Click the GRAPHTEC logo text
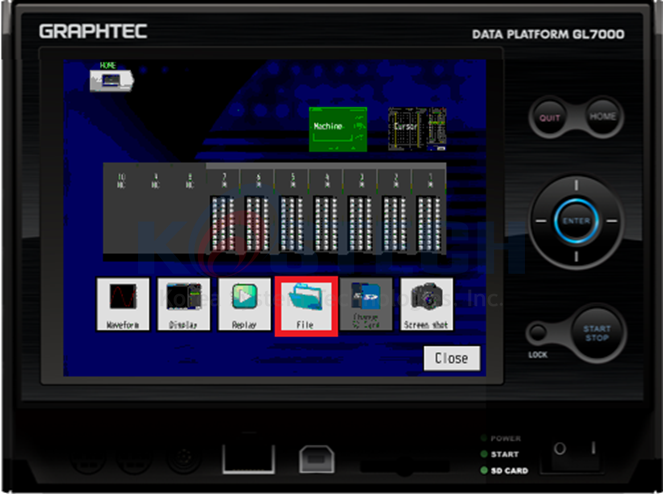This screenshot has height=494, width=663. (x=93, y=31)
